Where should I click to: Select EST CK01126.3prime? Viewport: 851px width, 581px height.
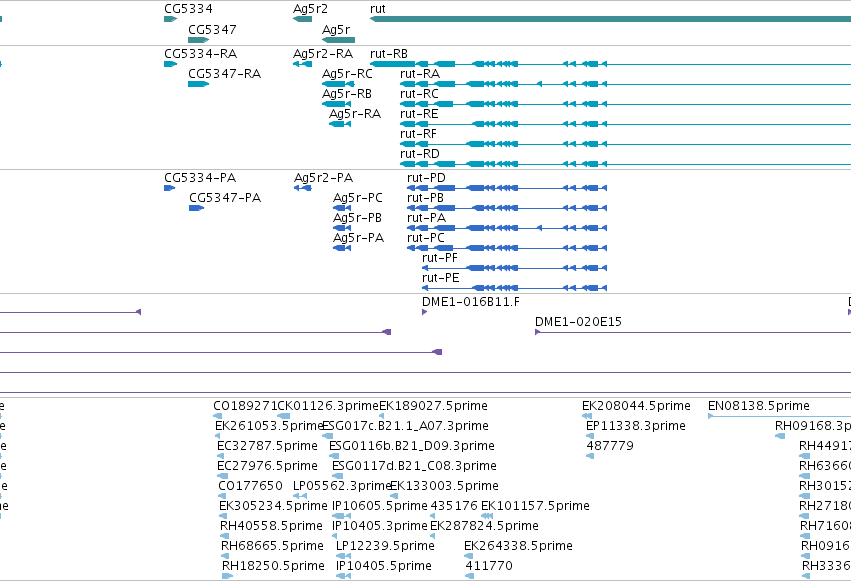(x=328, y=406)
